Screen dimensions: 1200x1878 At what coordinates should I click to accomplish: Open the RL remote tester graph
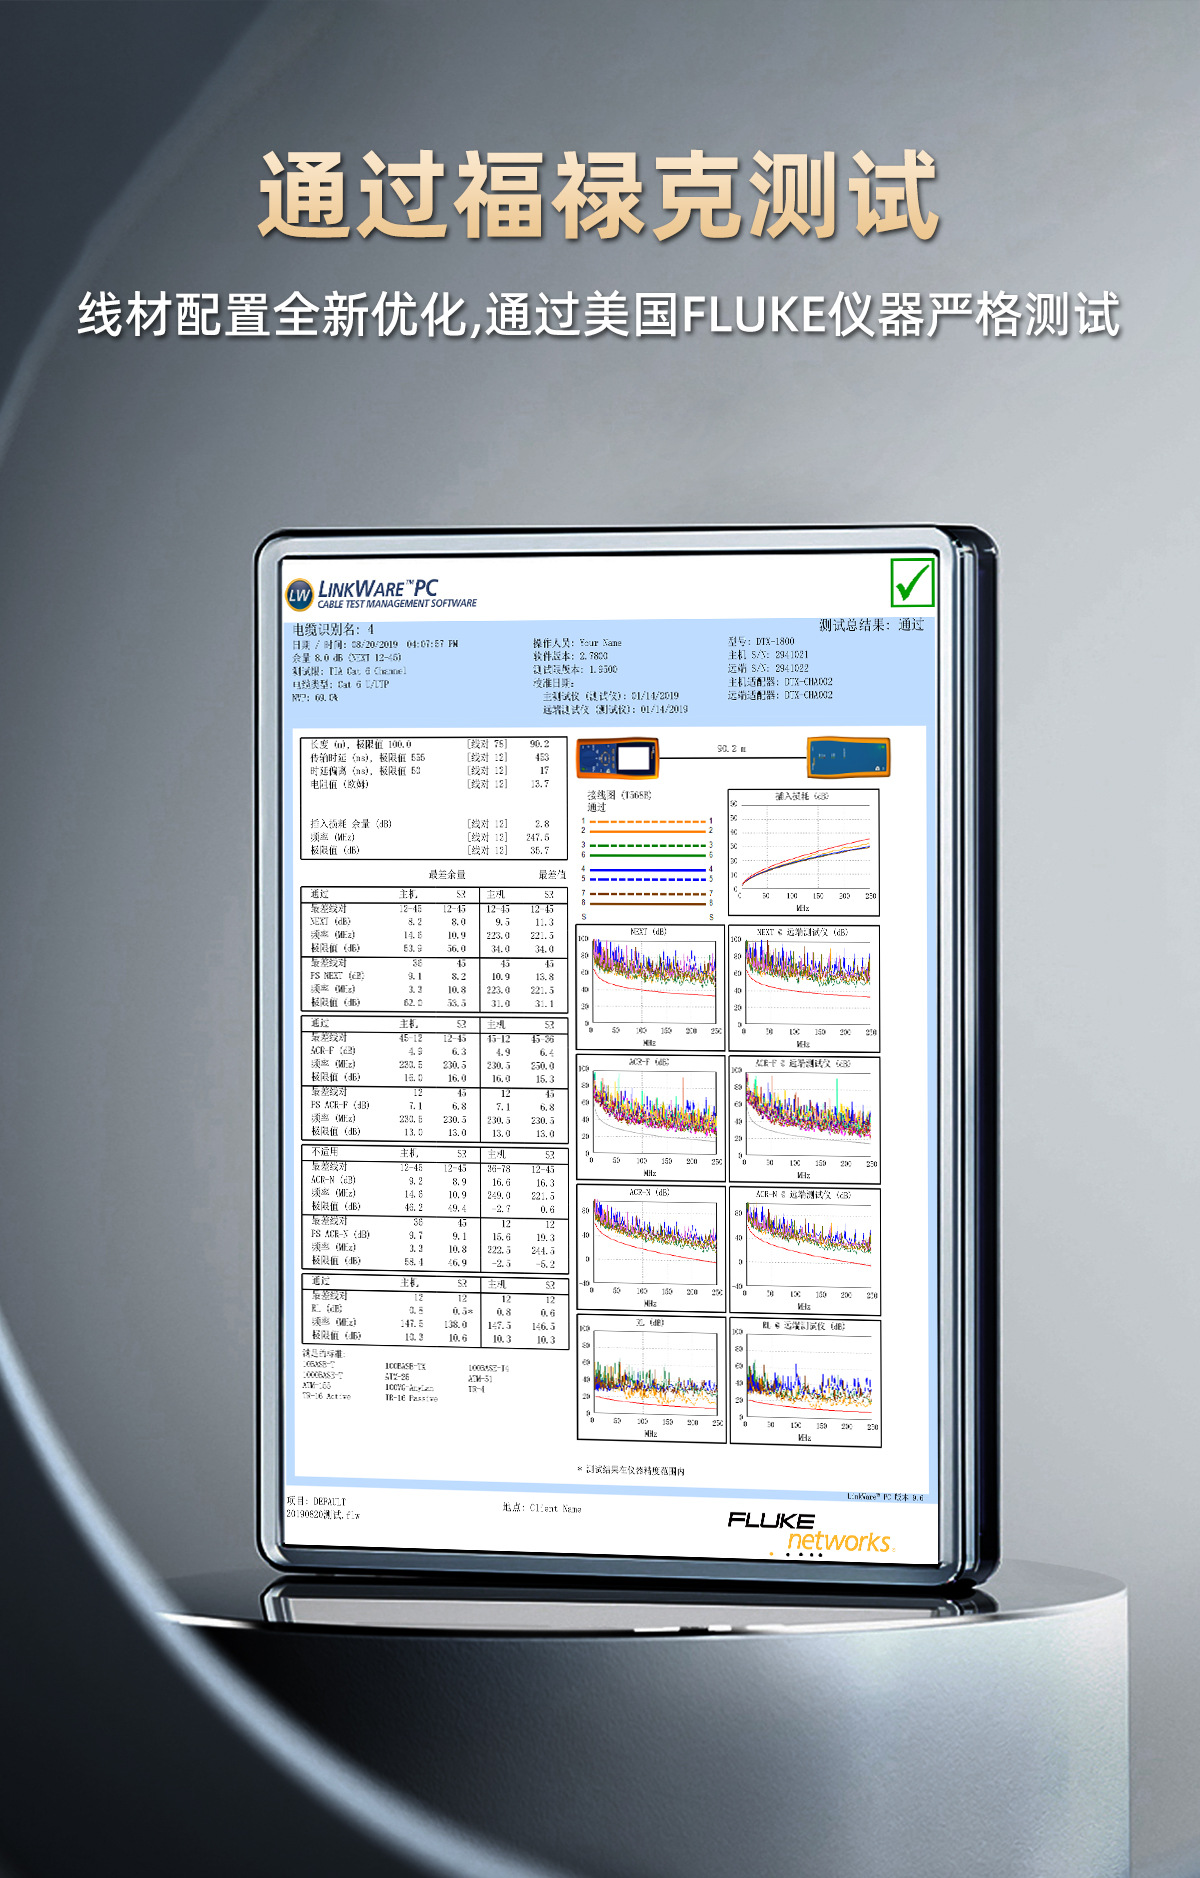[804, 1380]
